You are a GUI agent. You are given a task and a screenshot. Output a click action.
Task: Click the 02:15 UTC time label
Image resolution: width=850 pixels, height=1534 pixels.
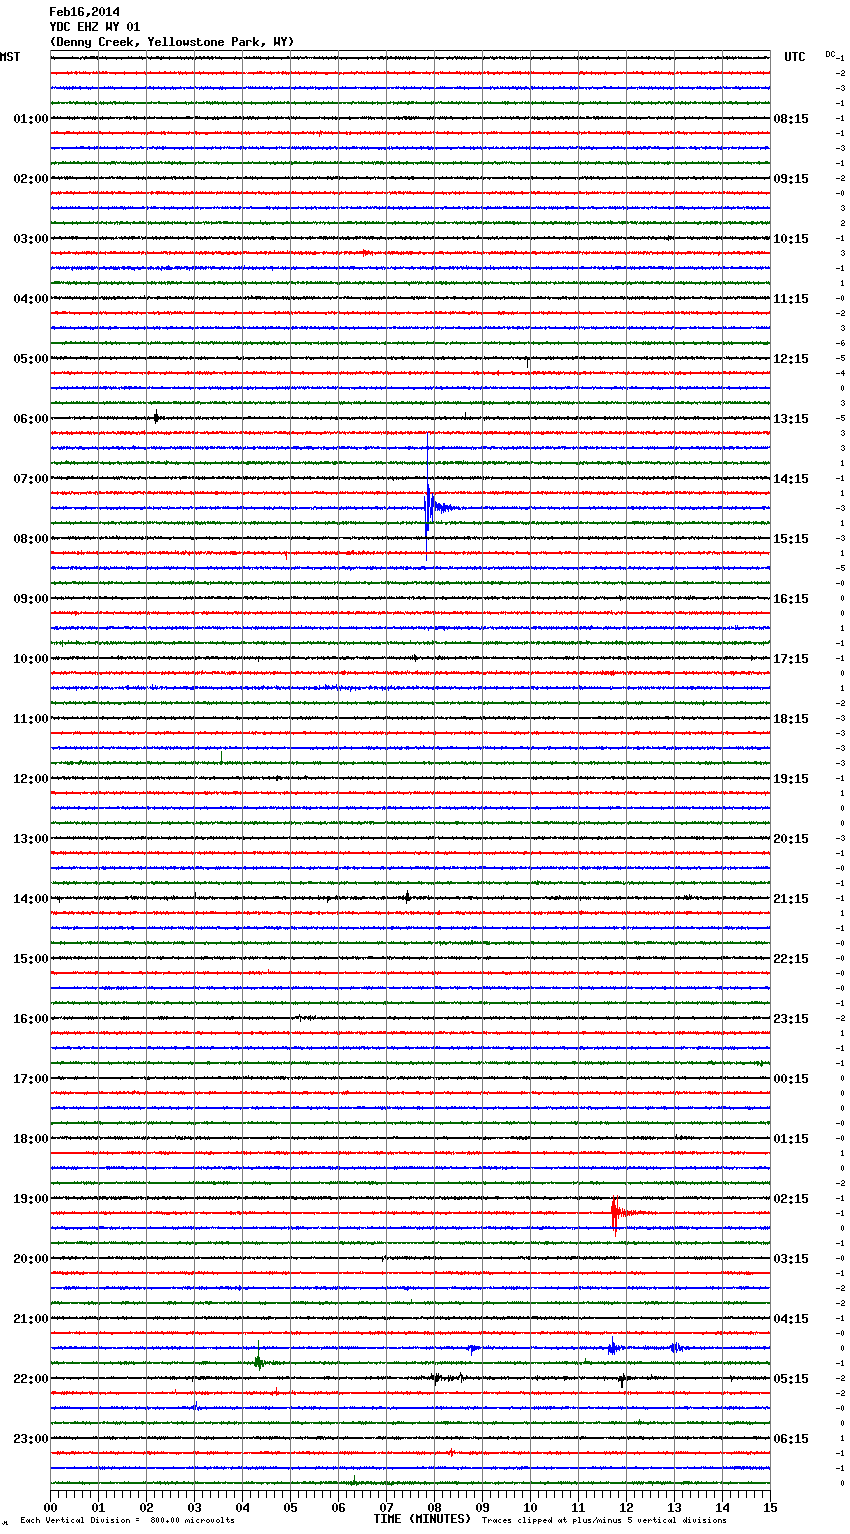(791, 1199)
